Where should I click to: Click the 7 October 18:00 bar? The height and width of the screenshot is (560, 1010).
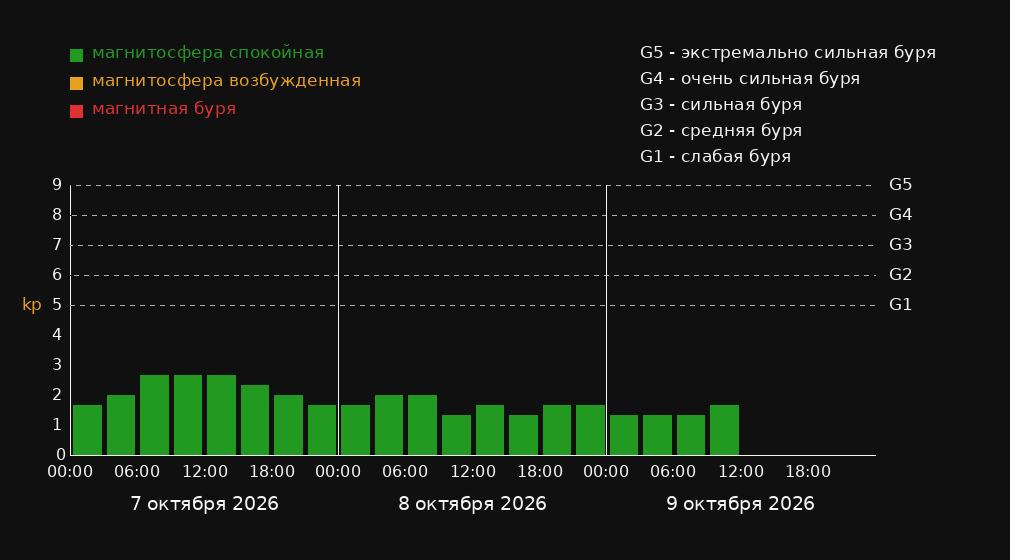coord(289,425)
